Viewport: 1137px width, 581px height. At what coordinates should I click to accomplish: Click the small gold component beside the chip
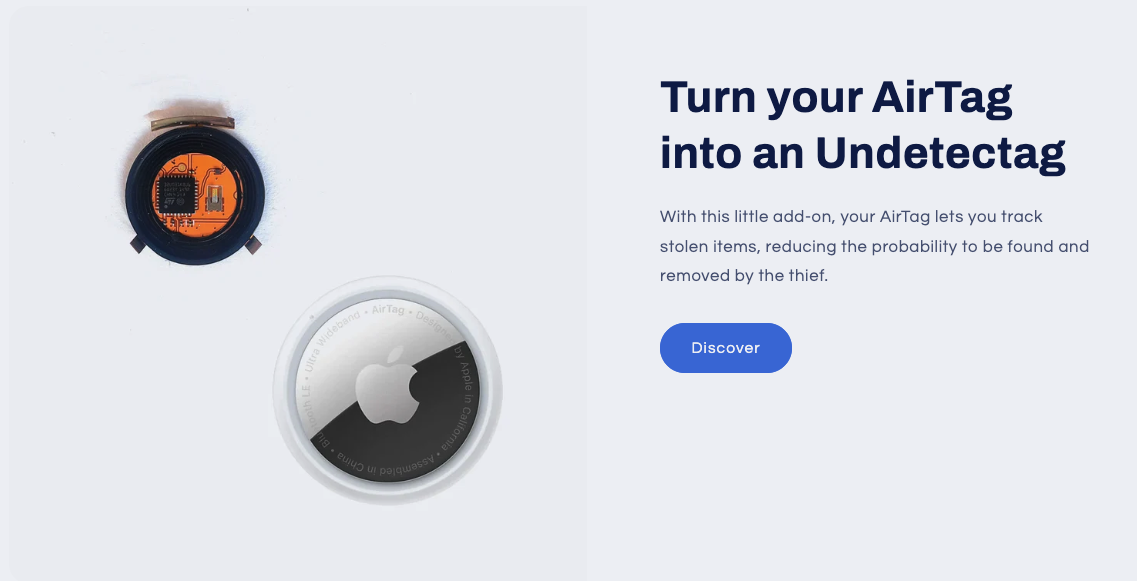click(x=215, y=197)
